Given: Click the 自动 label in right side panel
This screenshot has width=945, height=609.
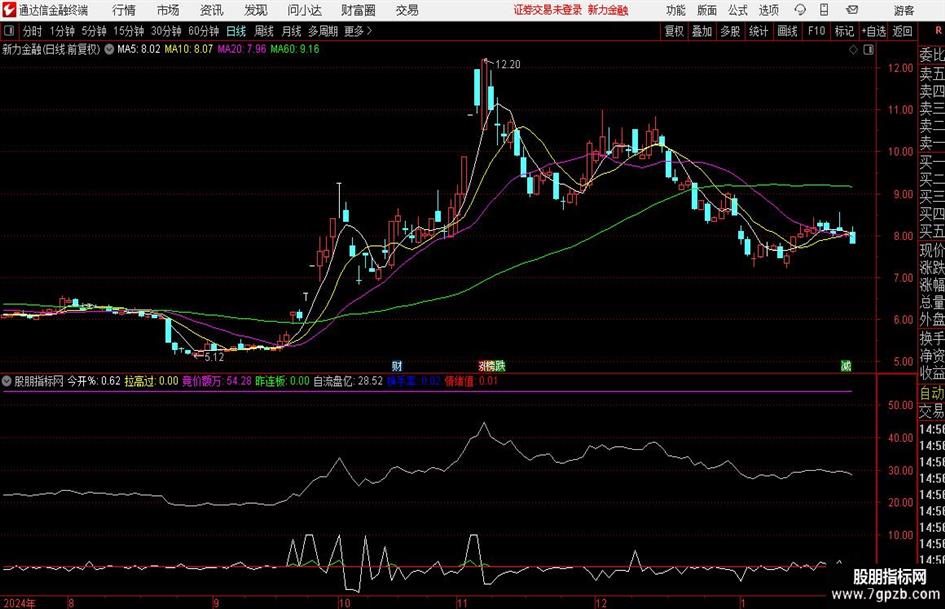Looking at the screenshot, I should click(932, 394).
